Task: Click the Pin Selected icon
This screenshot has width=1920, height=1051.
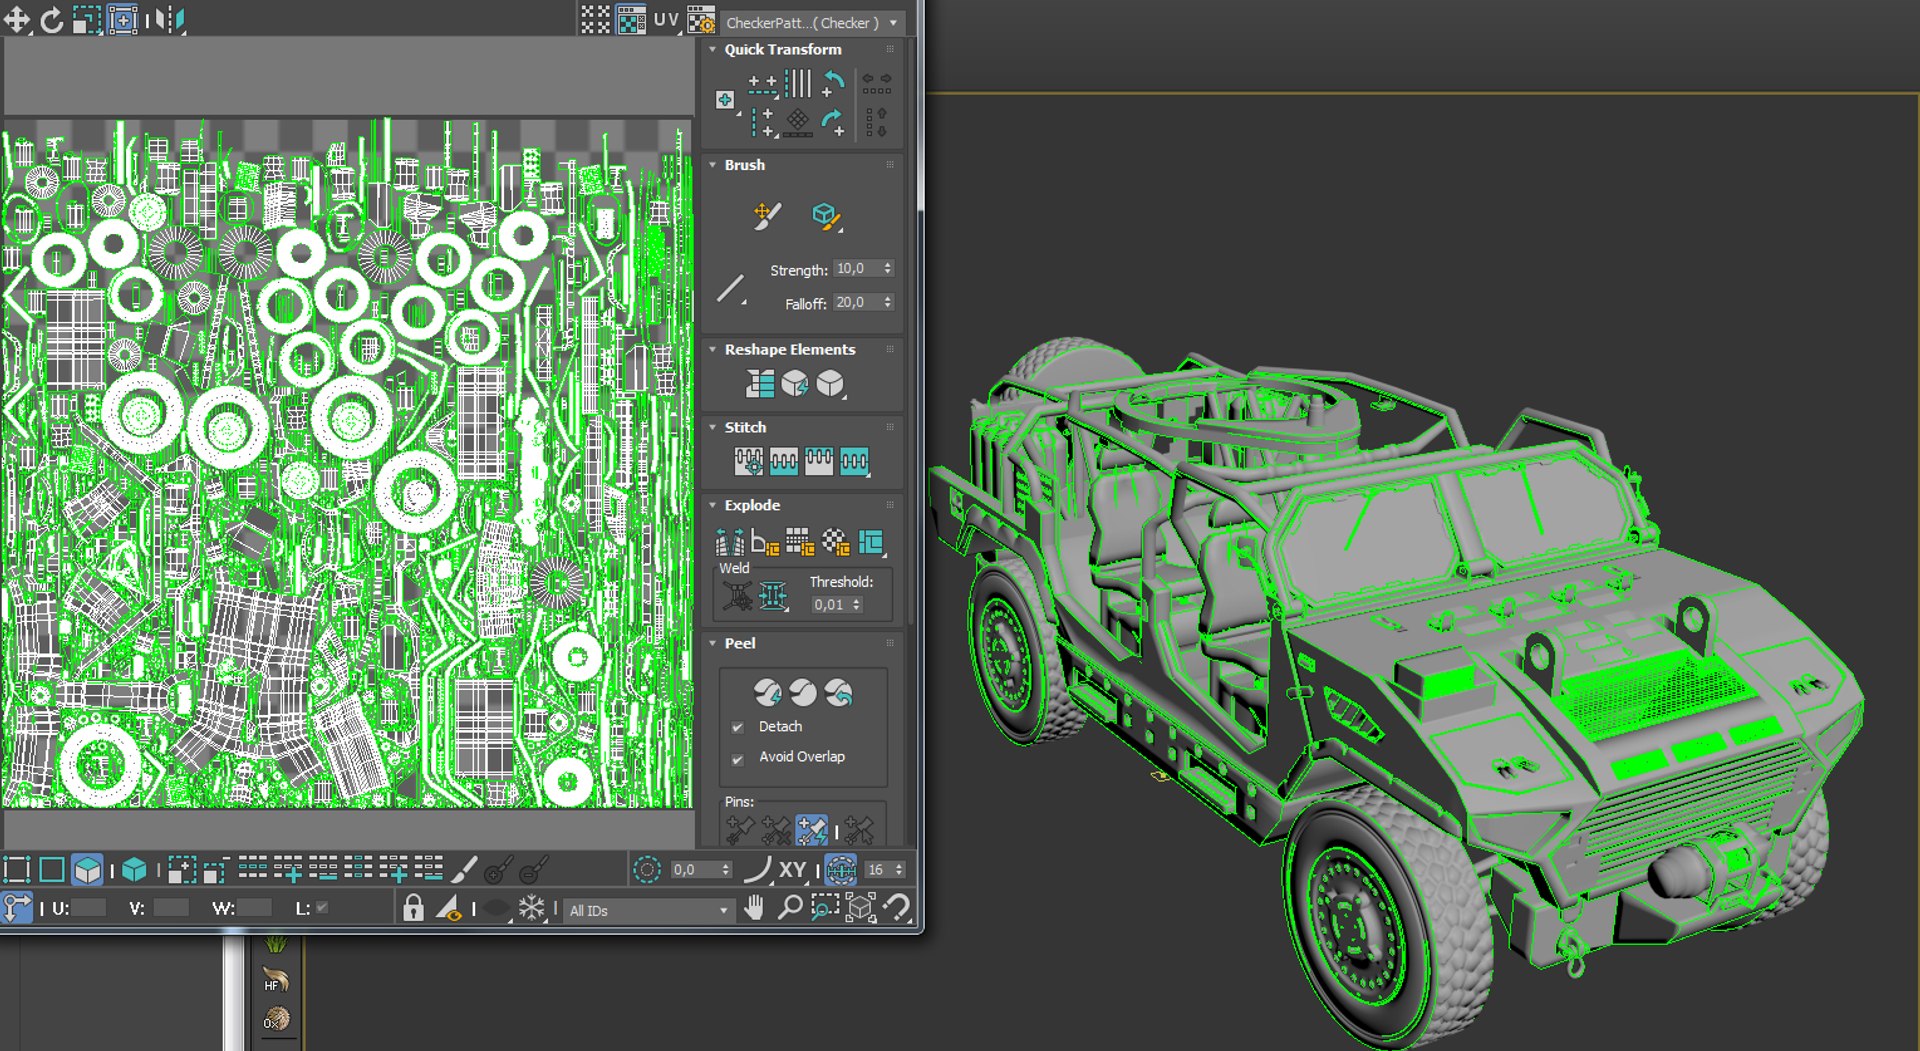Action: click(x=740, y=830)
